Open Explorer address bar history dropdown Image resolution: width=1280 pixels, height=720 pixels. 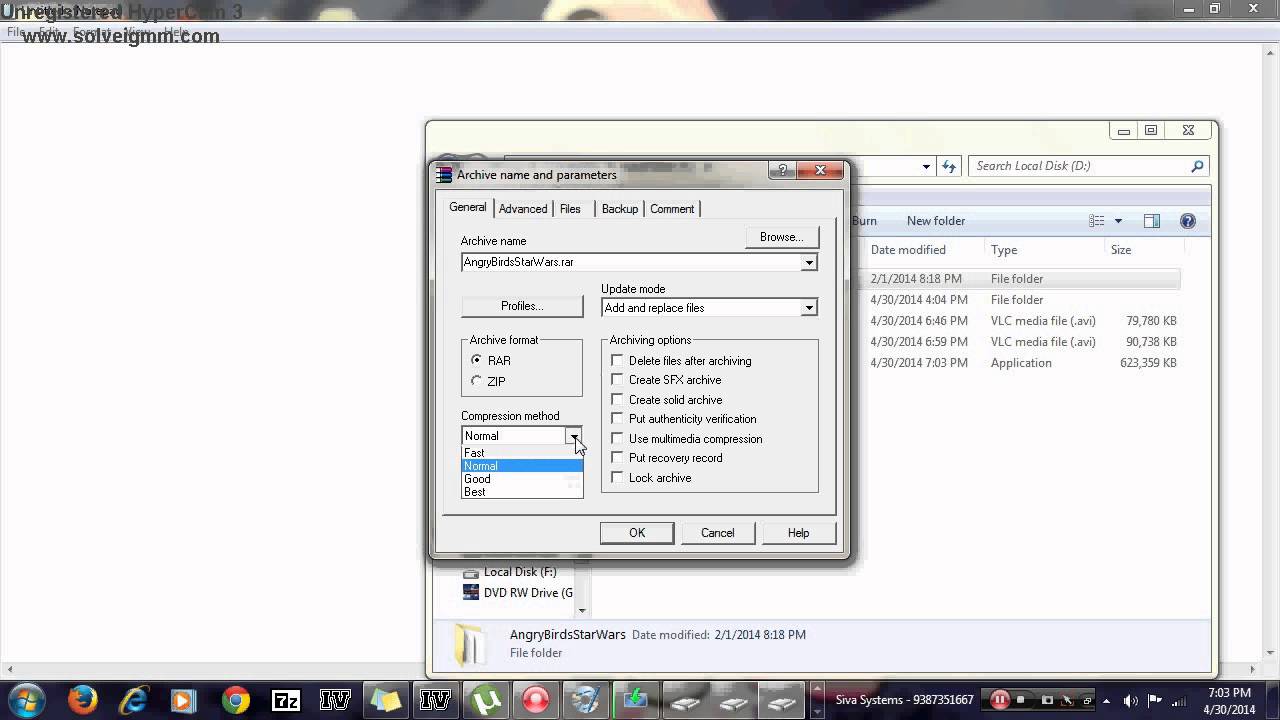coord(926,166)
